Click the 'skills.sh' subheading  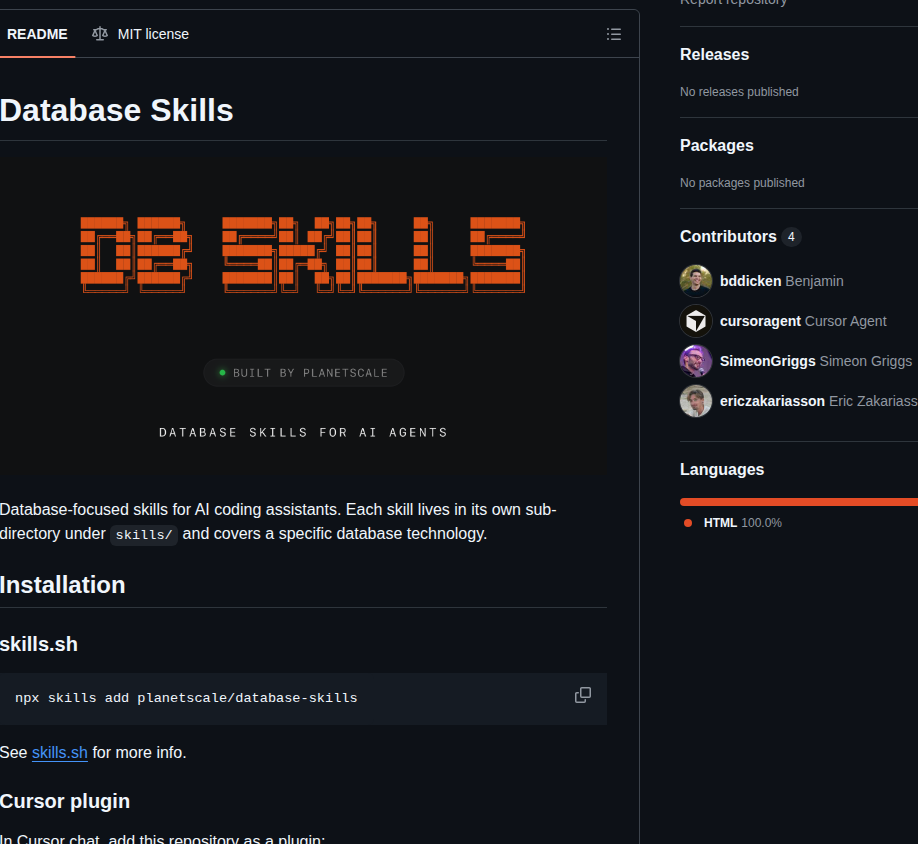39,644
